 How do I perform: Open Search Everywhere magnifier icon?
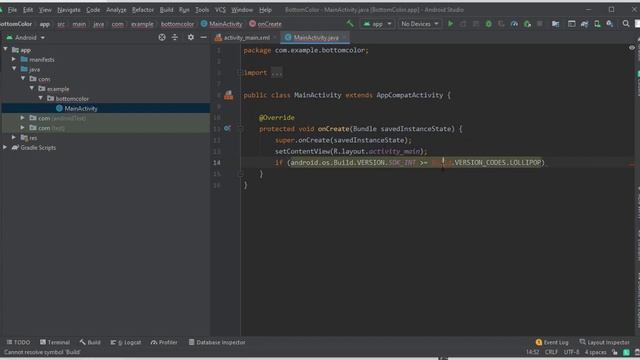(626, 24)
